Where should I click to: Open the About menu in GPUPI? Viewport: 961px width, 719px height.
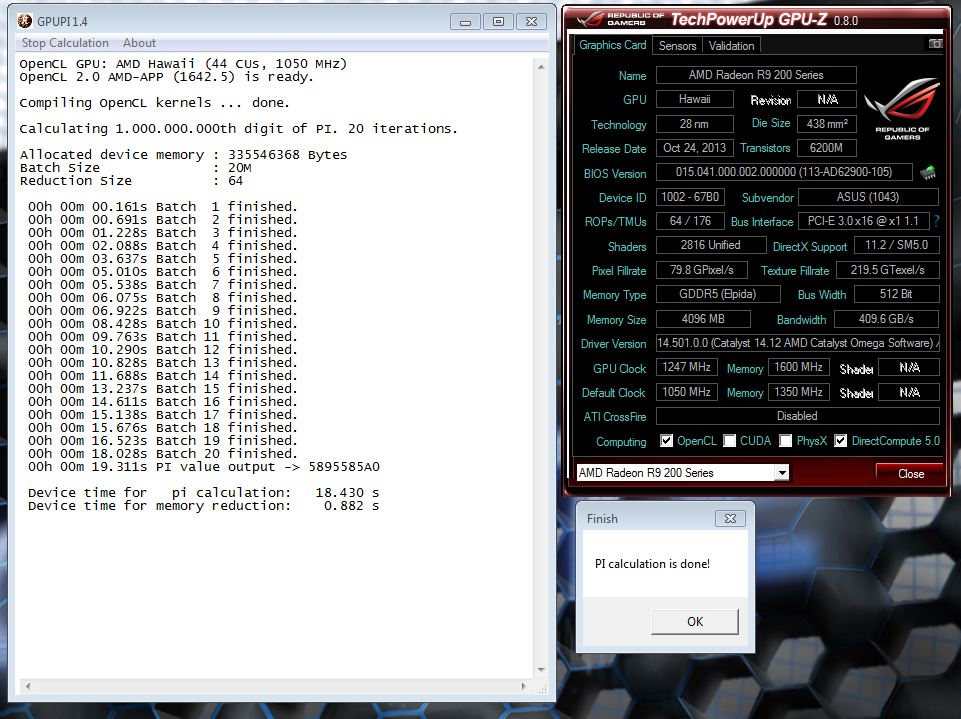click(x=139, y=43)
